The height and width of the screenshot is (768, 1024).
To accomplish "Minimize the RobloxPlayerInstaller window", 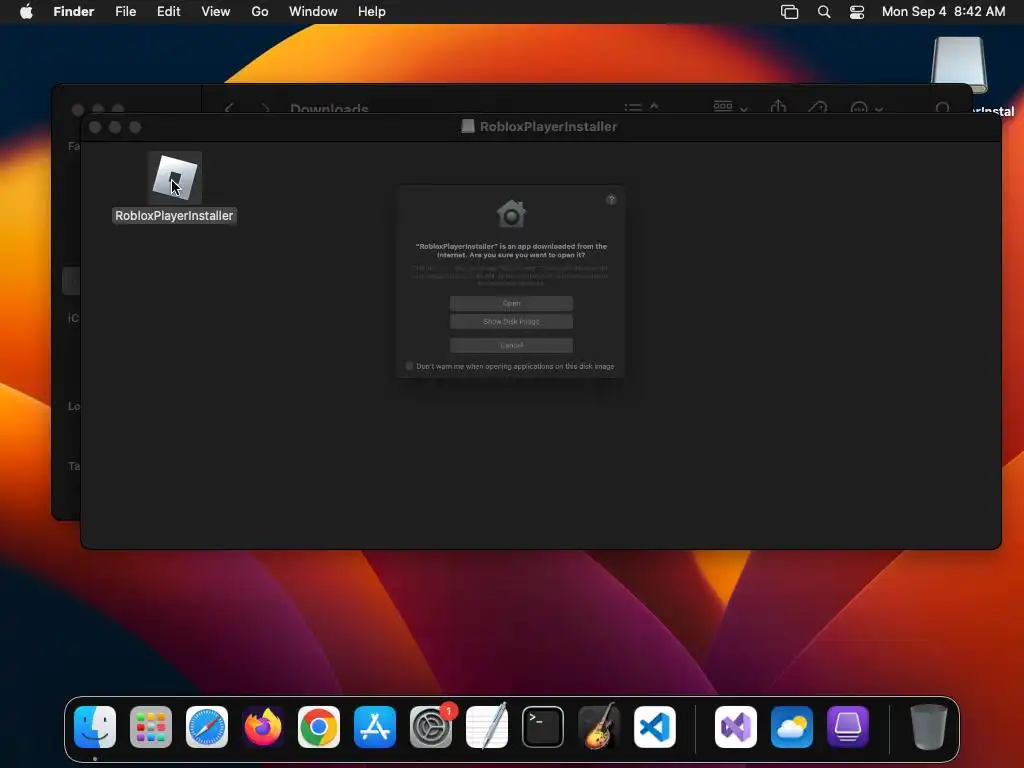I will click(x=115, y=127).
